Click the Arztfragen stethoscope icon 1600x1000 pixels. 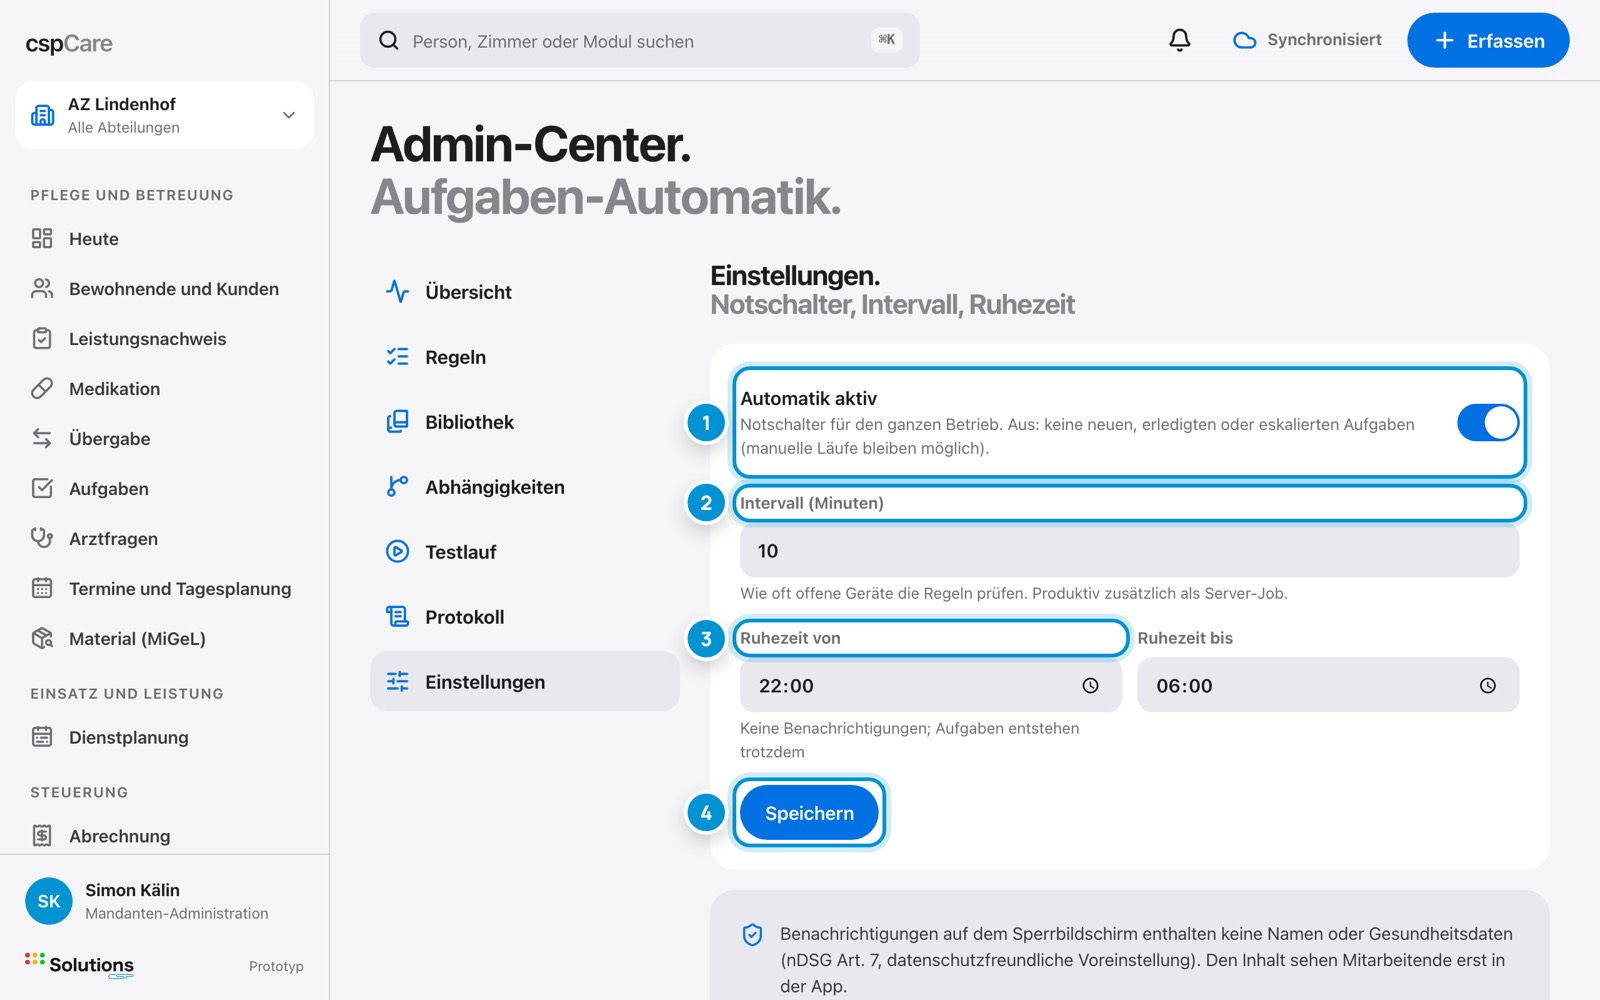[x=42, y=538]
